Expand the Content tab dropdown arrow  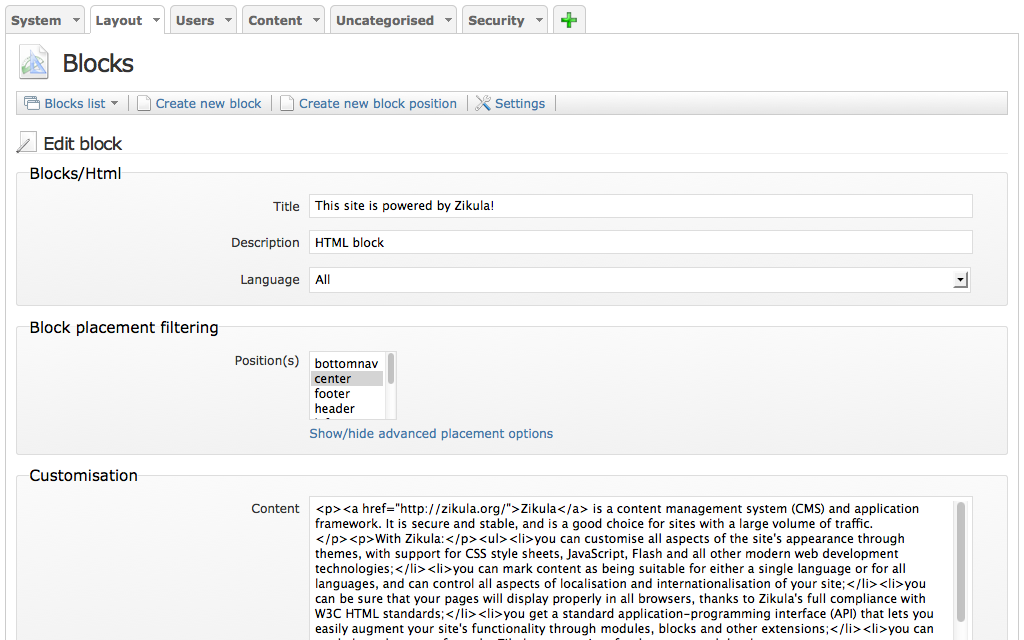[315, 21]
